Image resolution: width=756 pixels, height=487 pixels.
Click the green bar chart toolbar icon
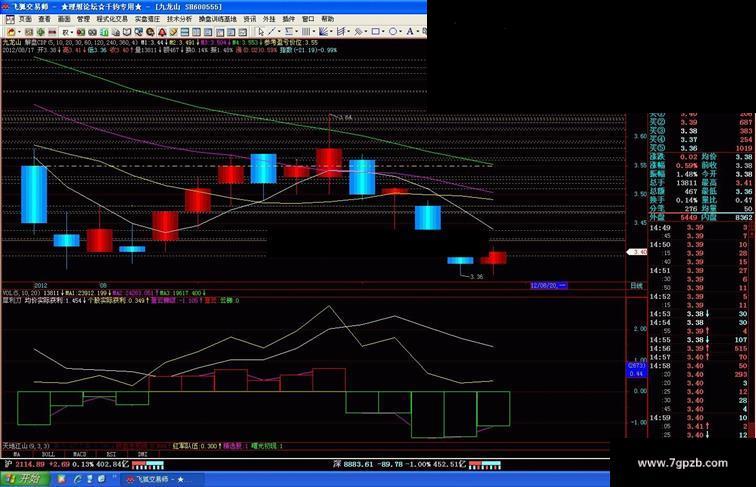(104, 32)
